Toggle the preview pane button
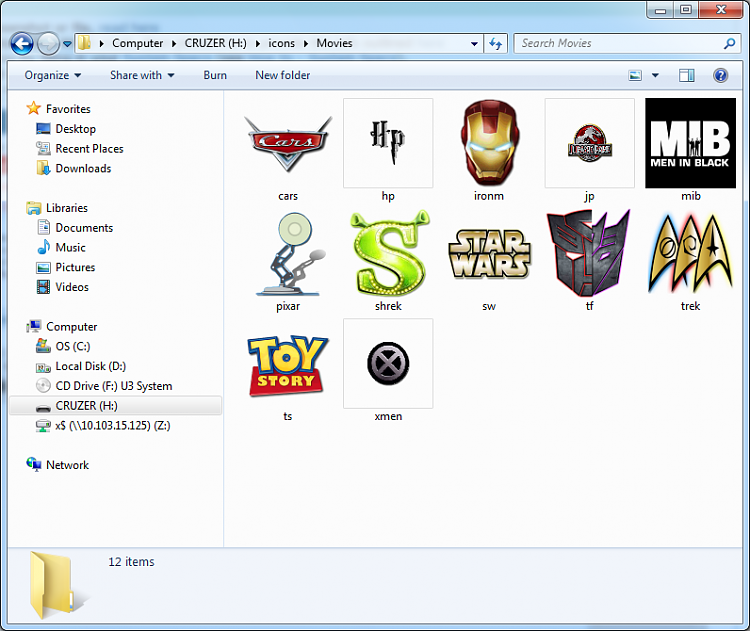The width and height of the screenshot is (750, 631). pyautogui.click(x=686, y=75)
